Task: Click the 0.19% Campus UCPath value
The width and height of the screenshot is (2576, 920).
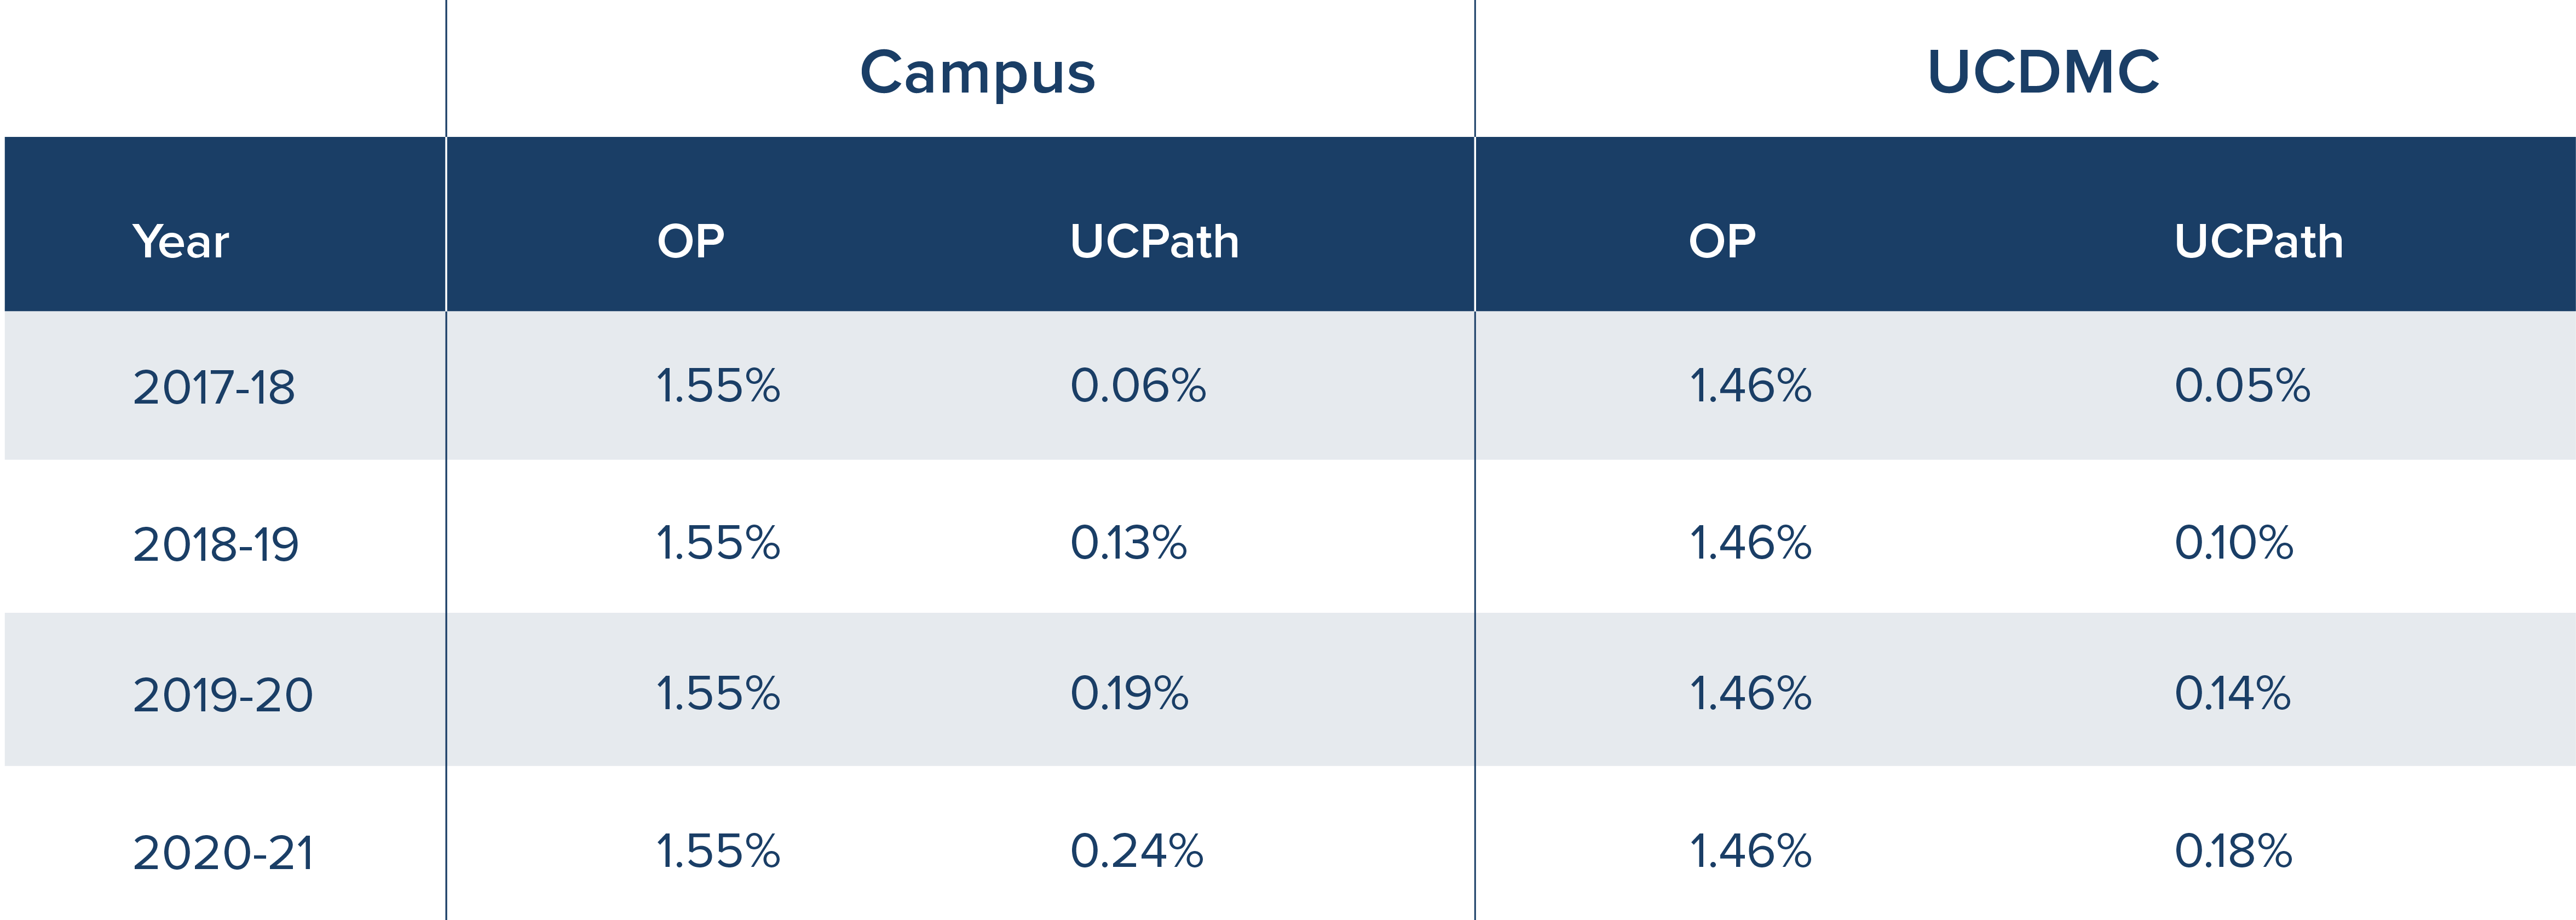Action: click(x=1129, y=693)
